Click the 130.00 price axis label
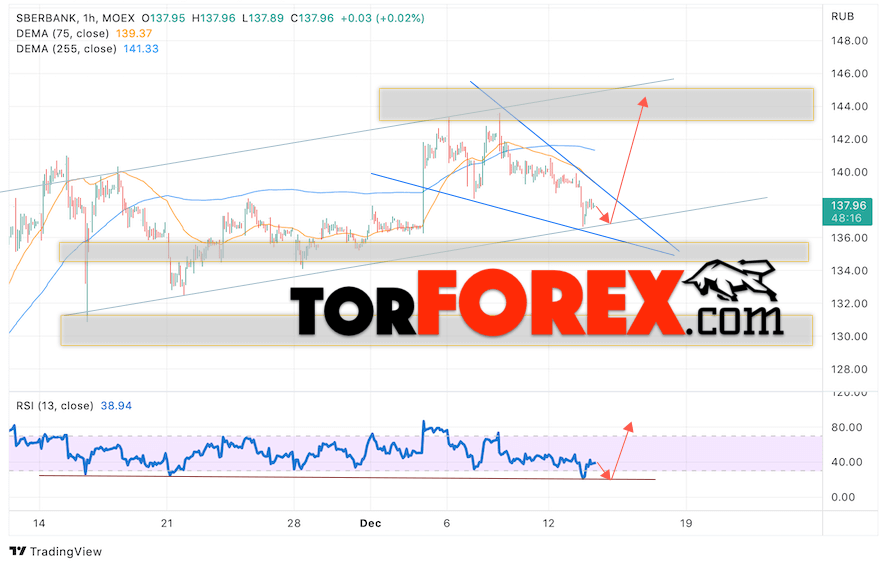 click(849, 336)
